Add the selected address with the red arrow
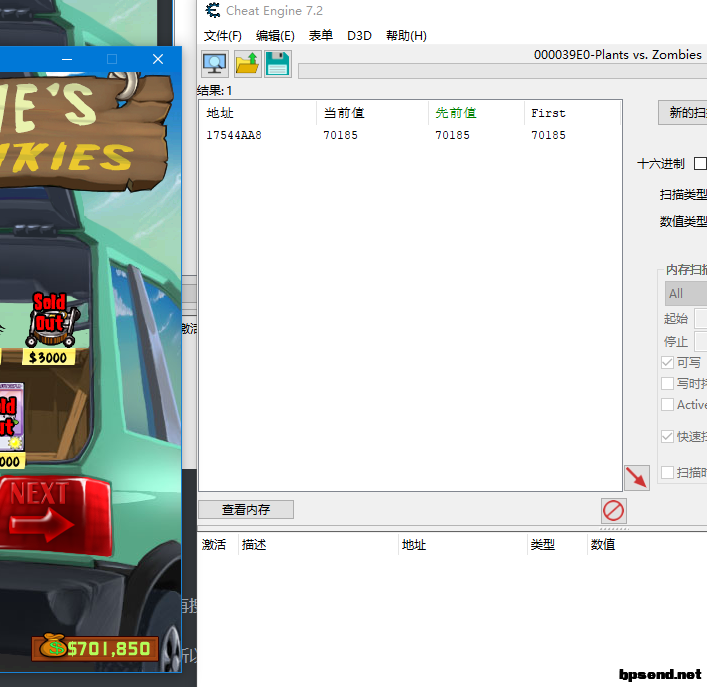707x687 pixels. (x=637, y=478)
